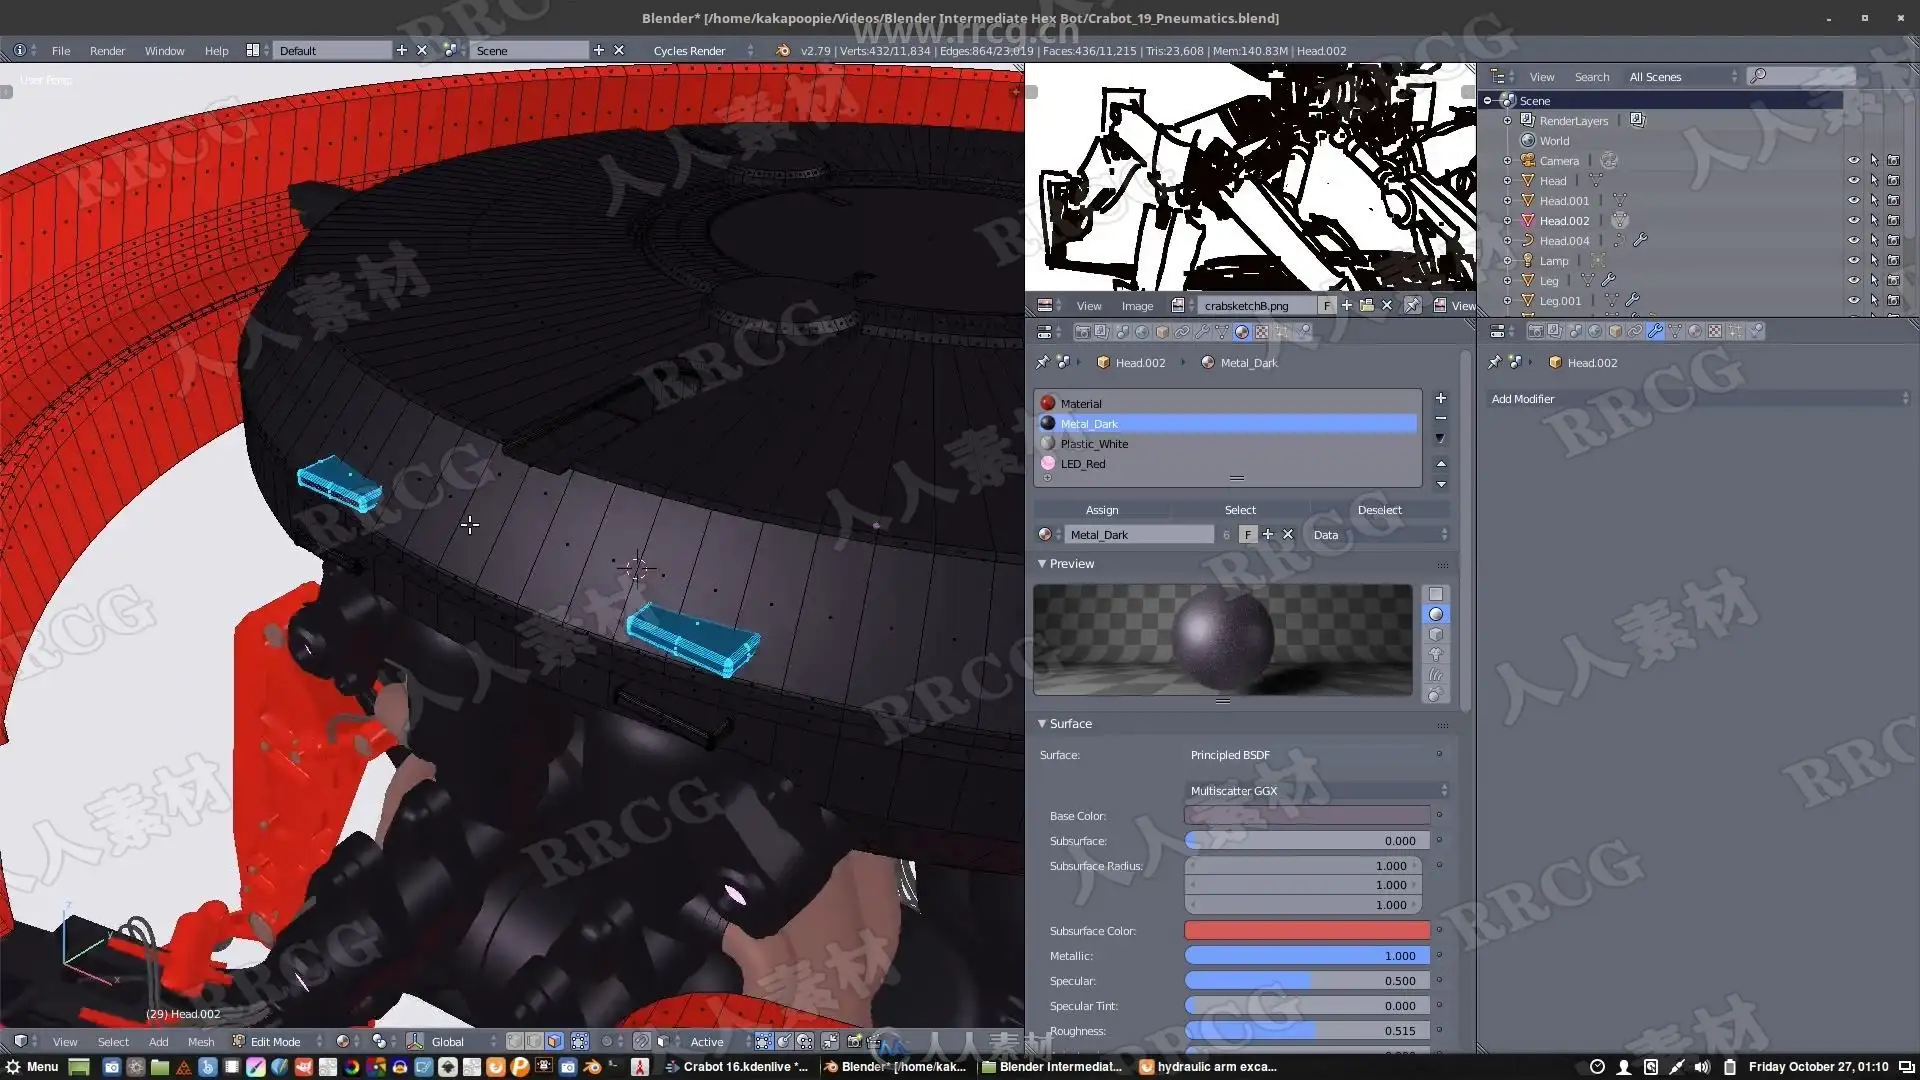Click the Assign button

[x=1101, y=510]
